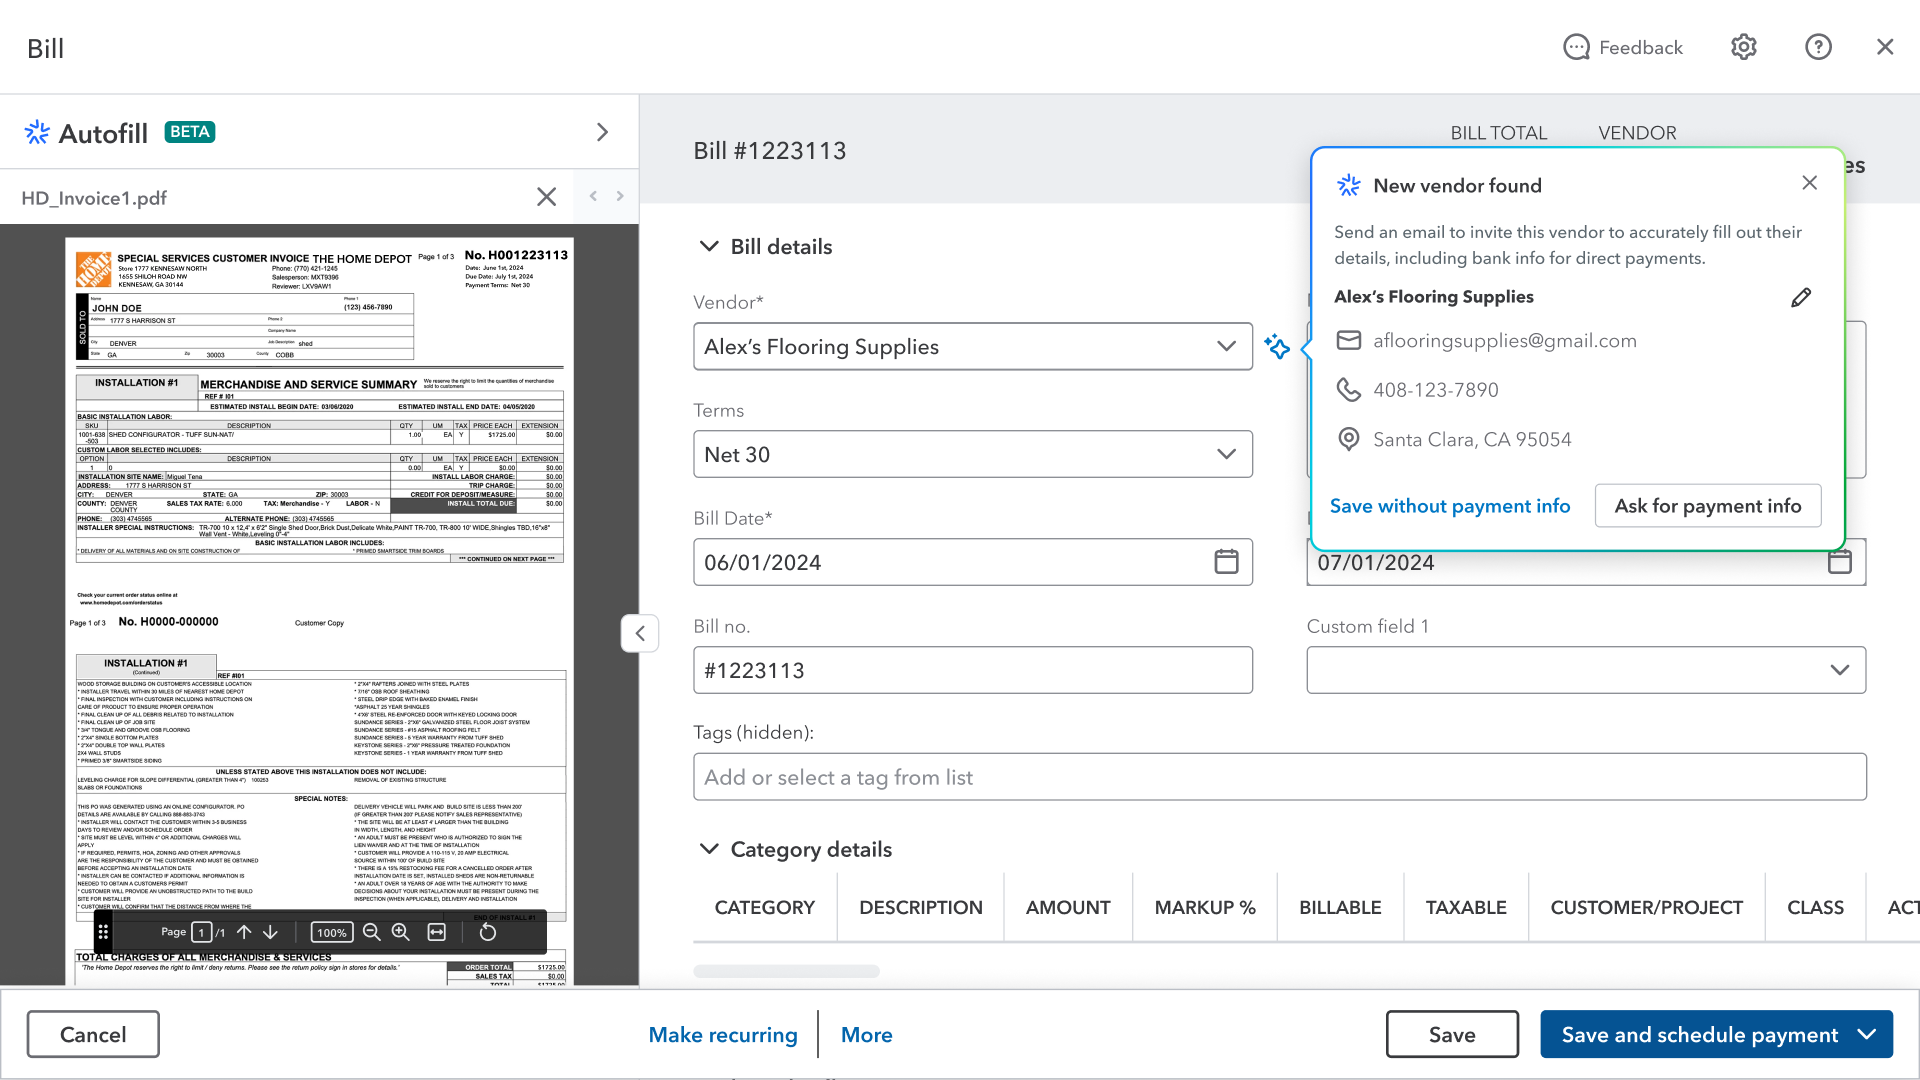Click vendor phone 408-123-7890
This screenshot has height=1080, width=1920.
click(1435, 390)
